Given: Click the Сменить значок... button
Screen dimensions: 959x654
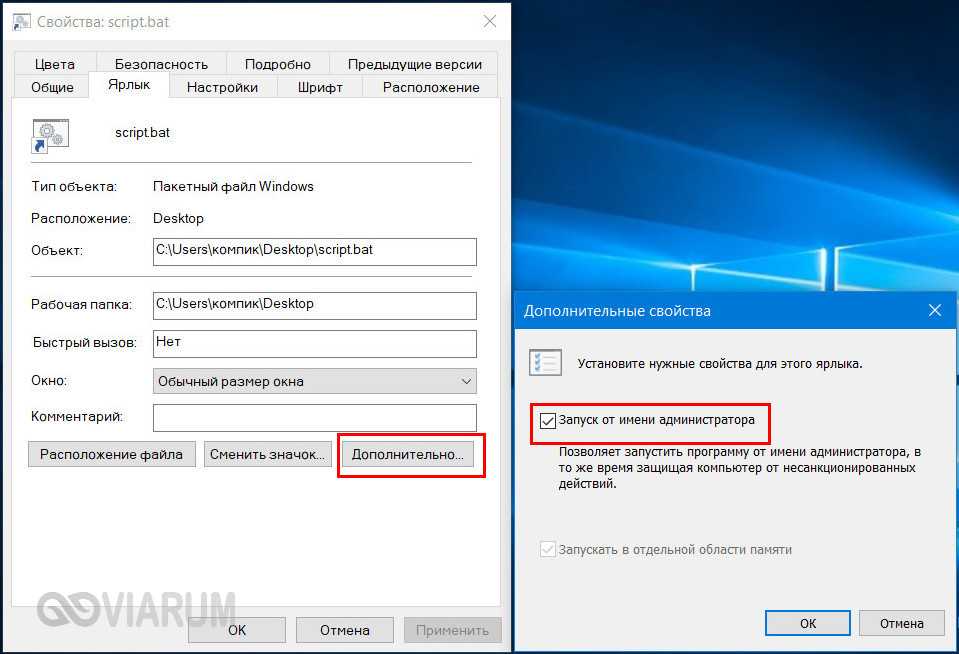Looking at the screenshot, I should (x=267, y=455).
